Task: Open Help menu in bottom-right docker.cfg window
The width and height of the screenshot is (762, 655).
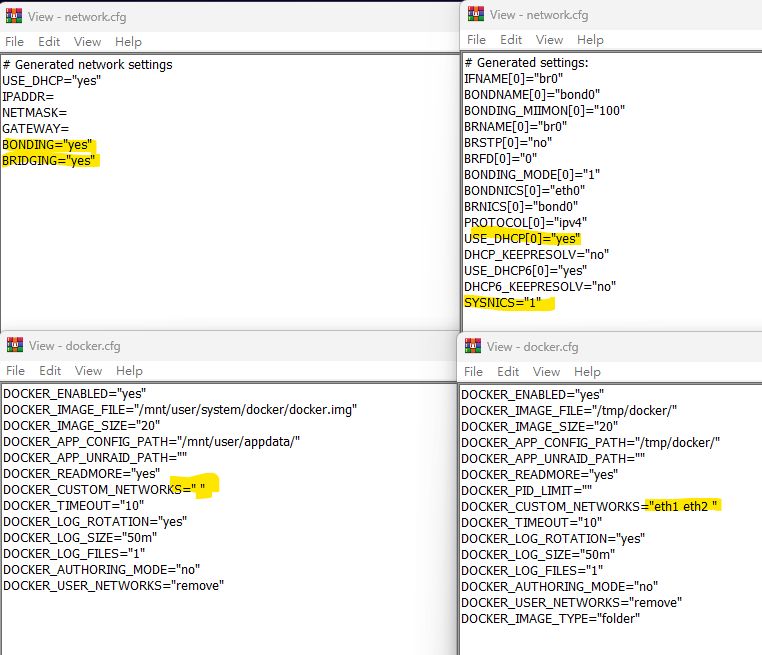Action: point(588,372)
